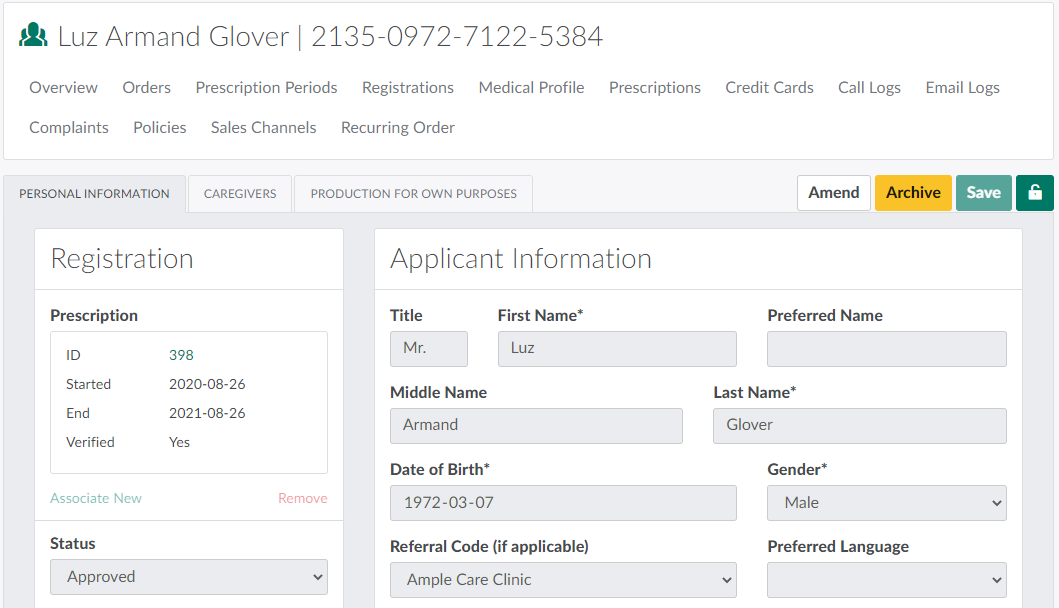
Task: Click the Associate New link
Action: (96, 498)
